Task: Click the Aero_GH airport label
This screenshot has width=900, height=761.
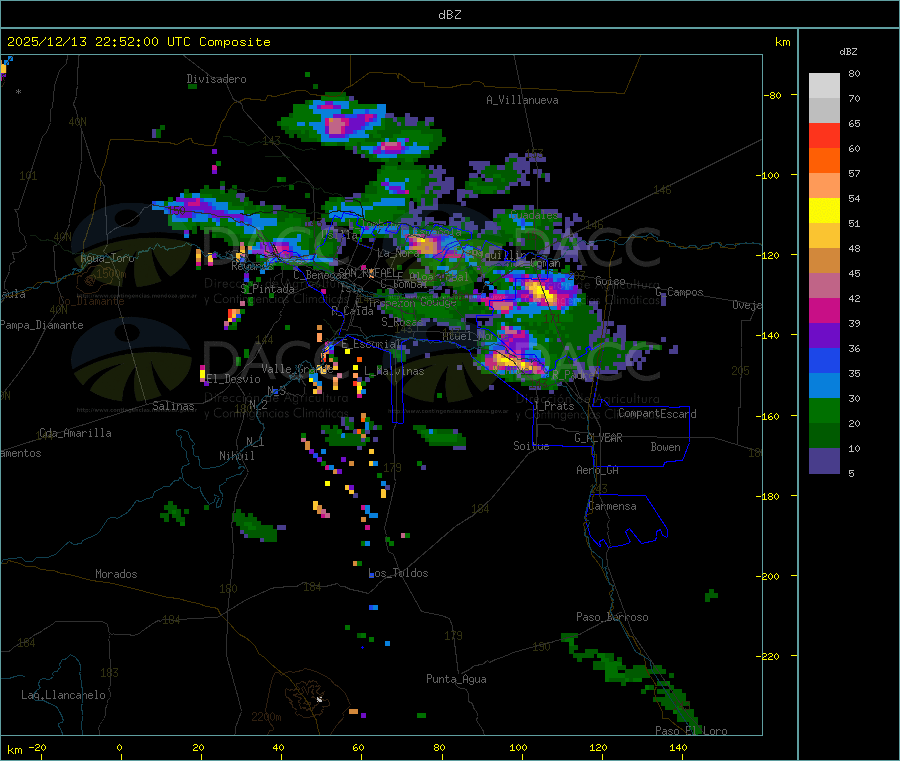Action: (598, 470)
